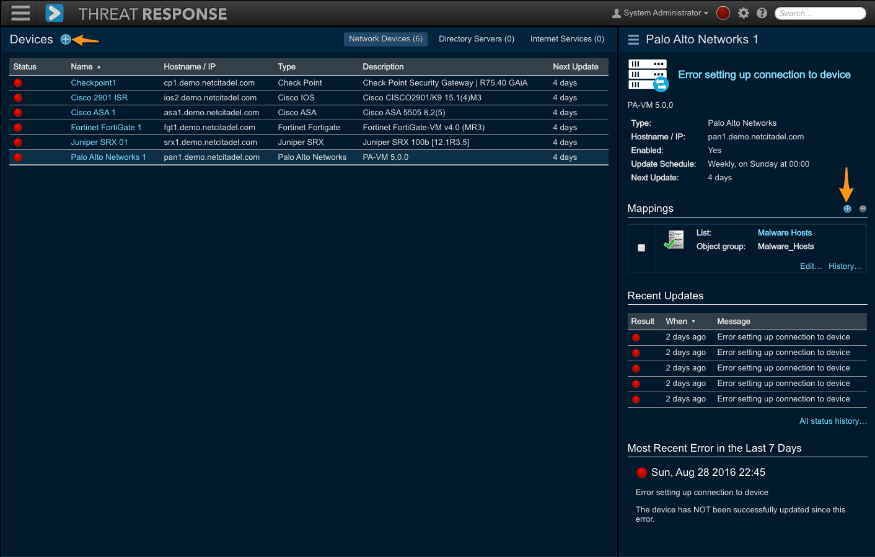Switch to Directory Servers tab

(476, 39)
